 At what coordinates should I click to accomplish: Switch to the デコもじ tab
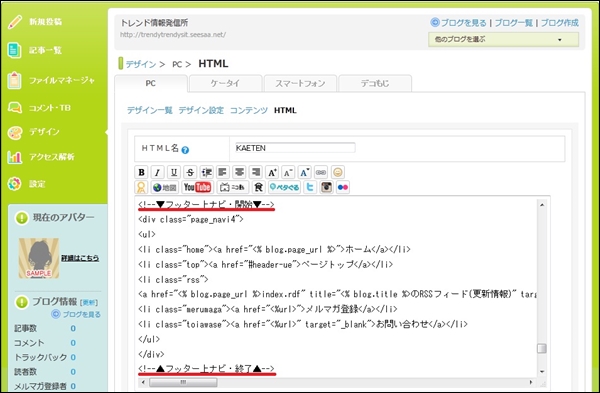pos(375,83)
